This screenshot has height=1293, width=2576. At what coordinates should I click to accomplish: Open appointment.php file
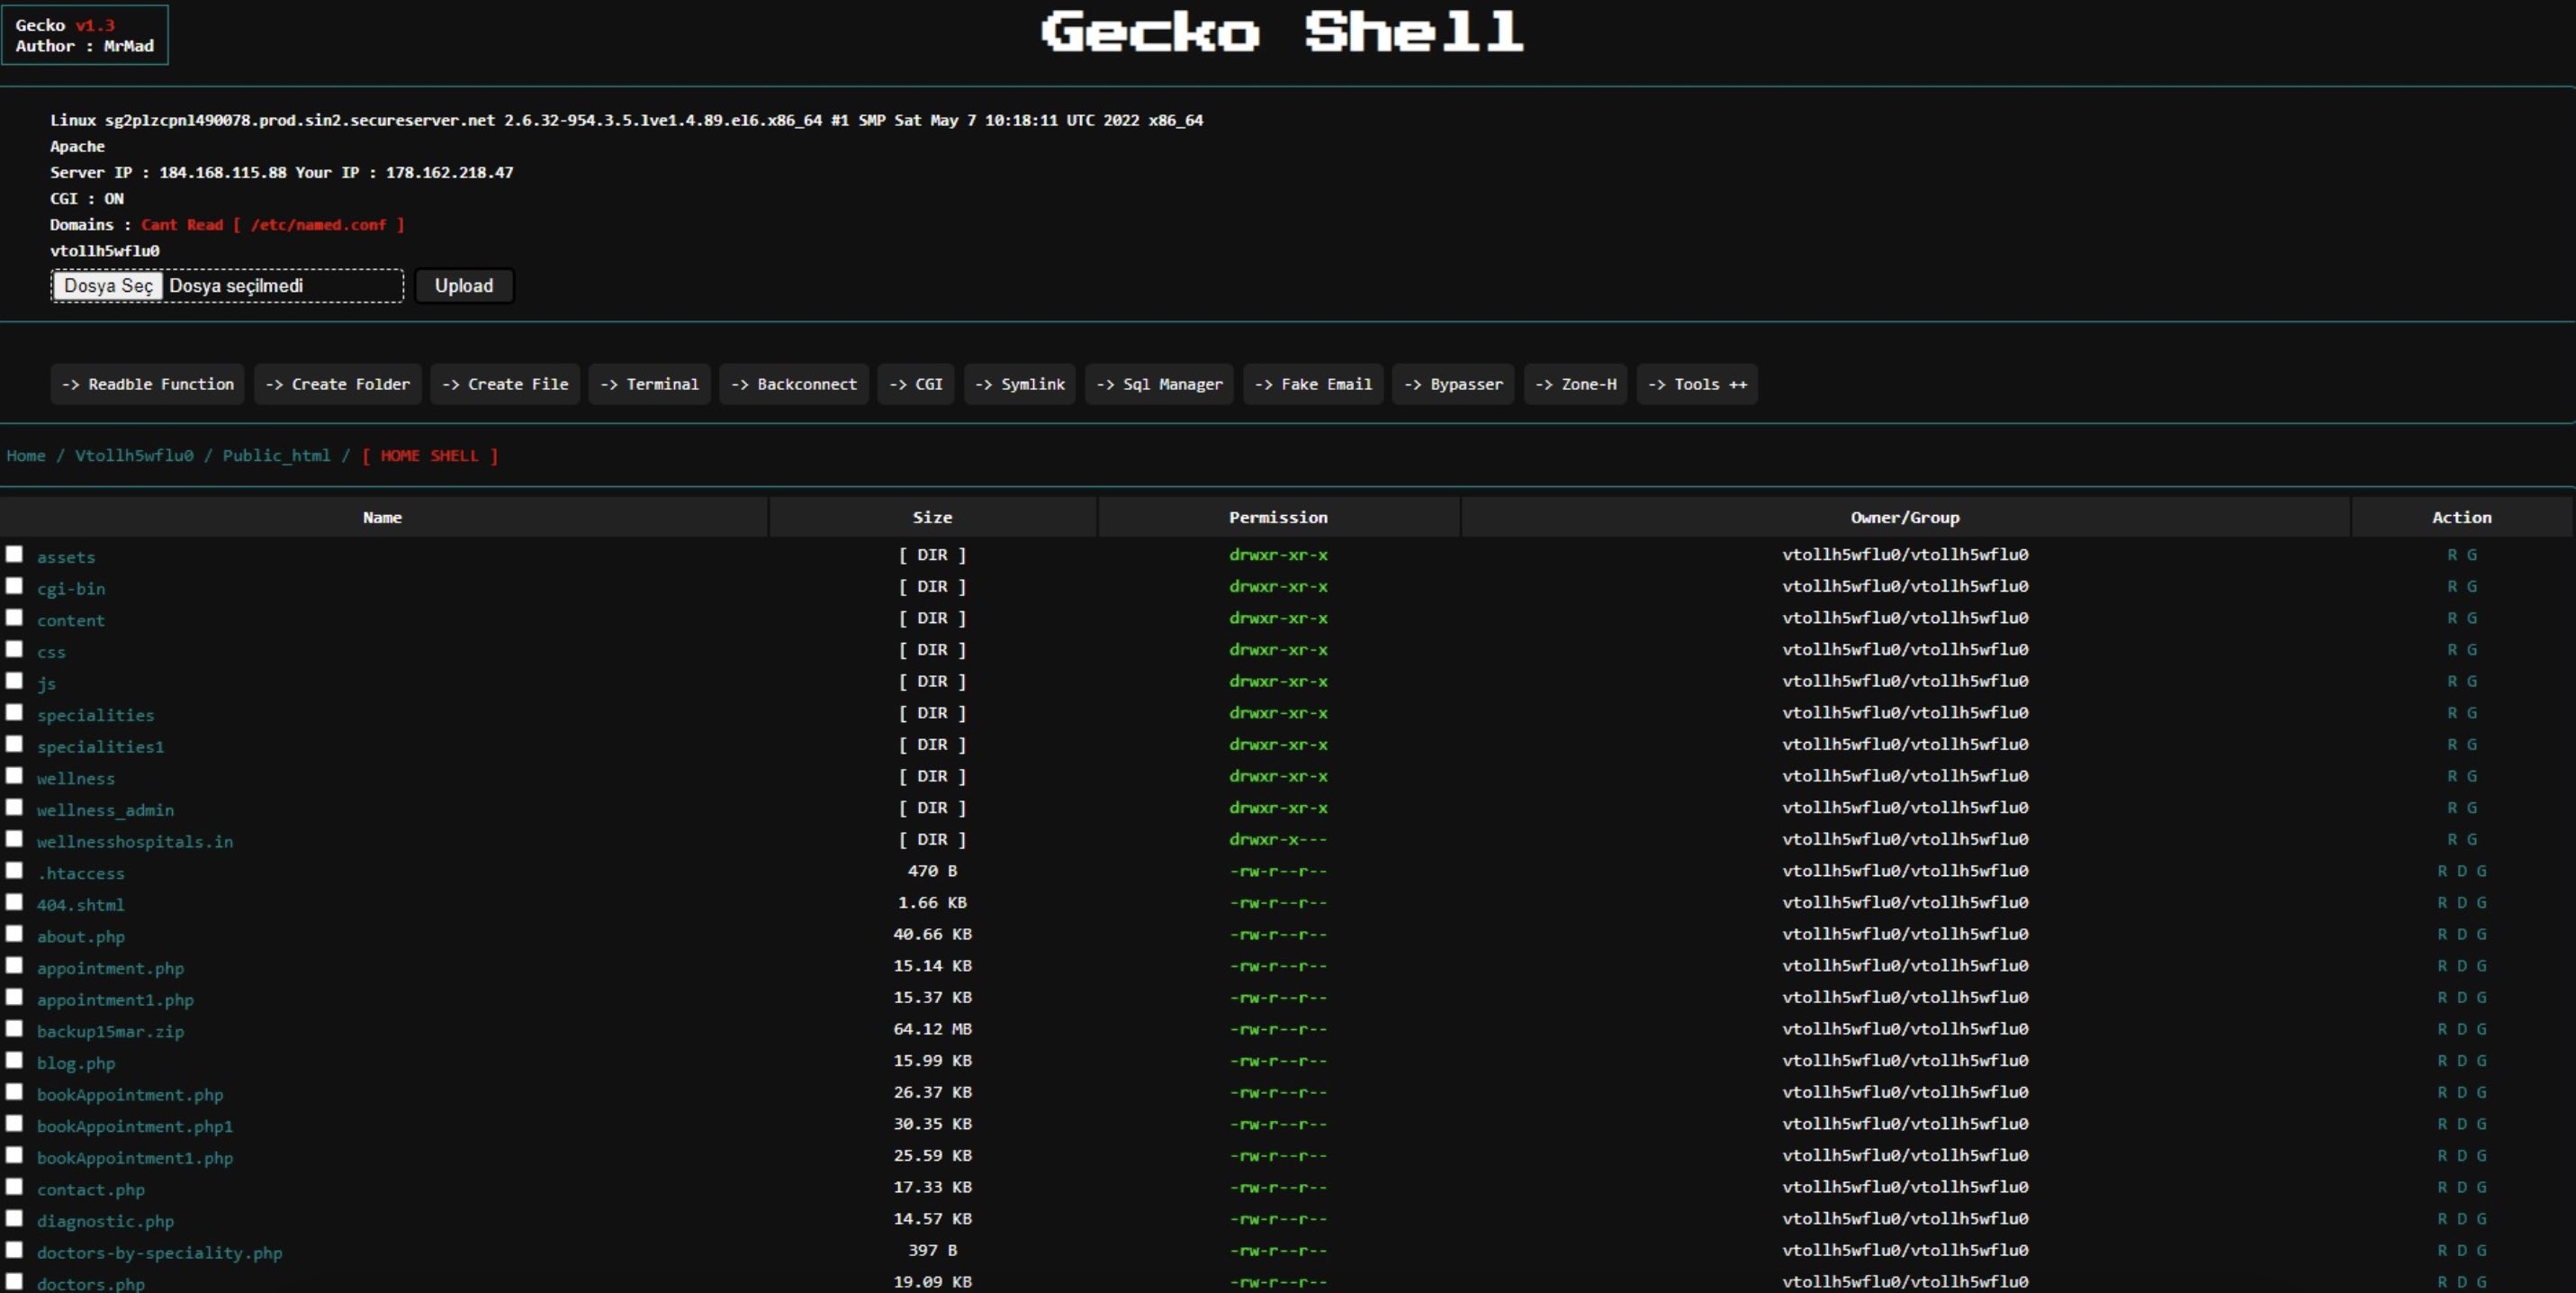pyautogui.click(x=110, y=968)
